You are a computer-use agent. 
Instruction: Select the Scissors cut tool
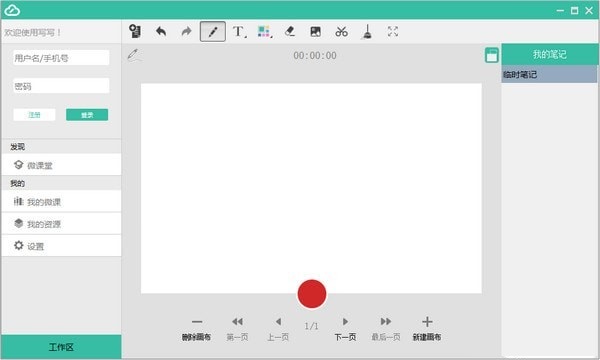341,31
